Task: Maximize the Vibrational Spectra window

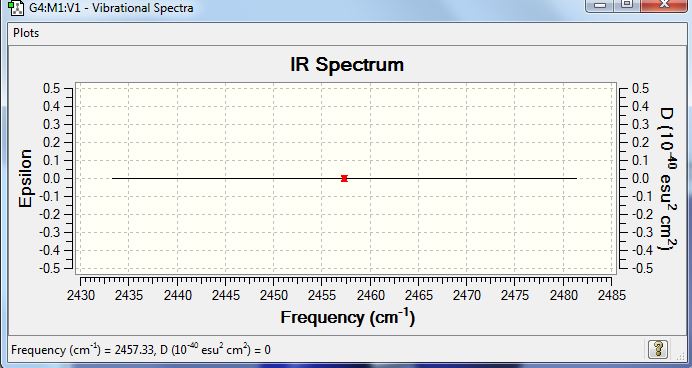Action: pos(627,5)
